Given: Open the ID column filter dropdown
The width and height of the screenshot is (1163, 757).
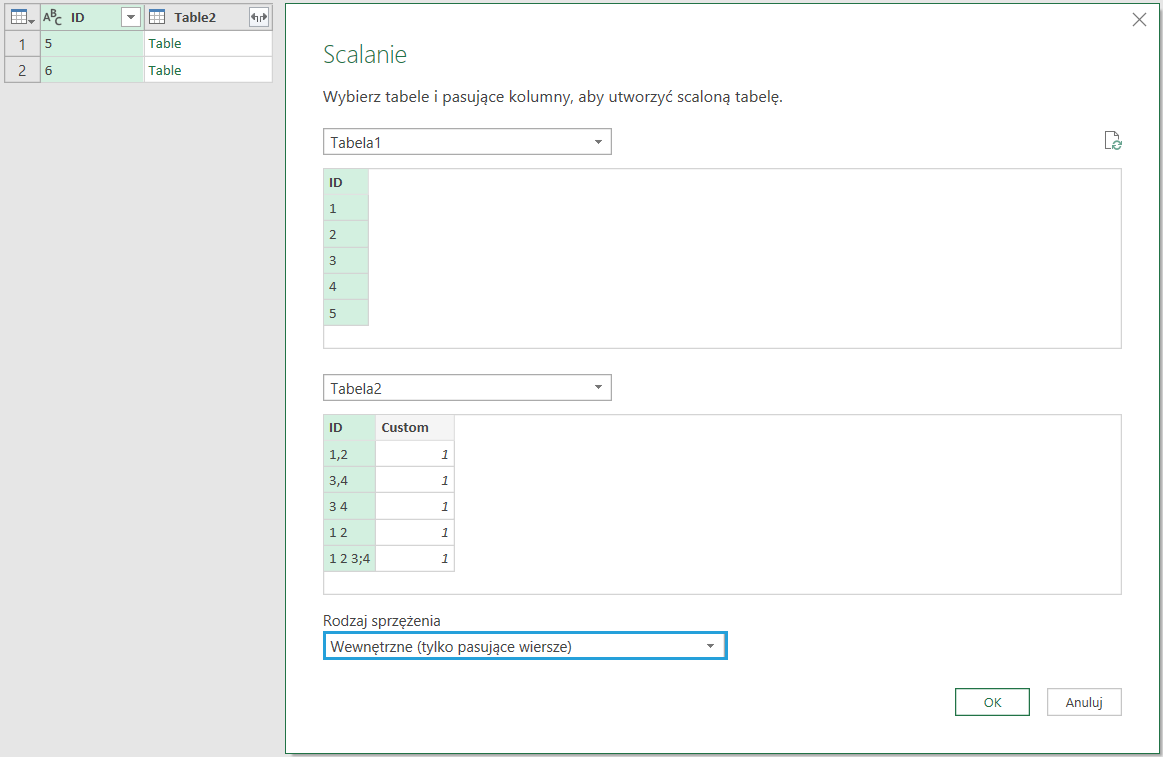Looking at the screenshot, I should (130, 17).
